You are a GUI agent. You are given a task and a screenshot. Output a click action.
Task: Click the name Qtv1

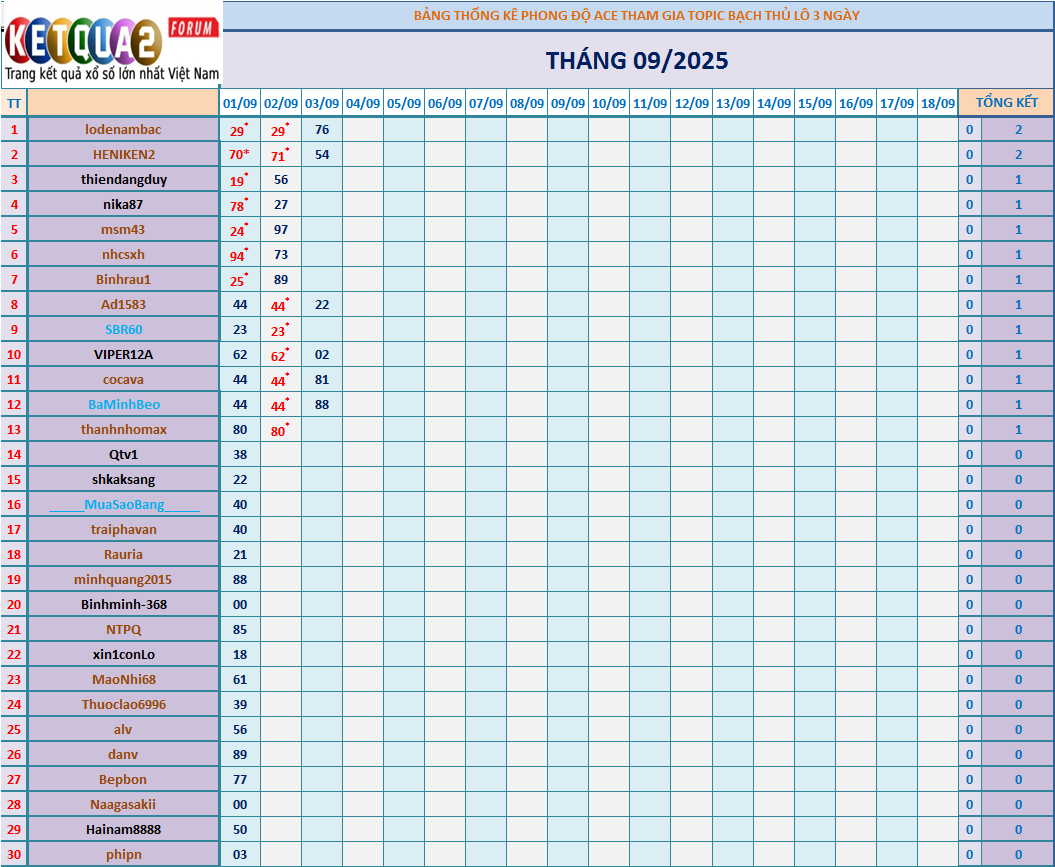coord(123,455)
